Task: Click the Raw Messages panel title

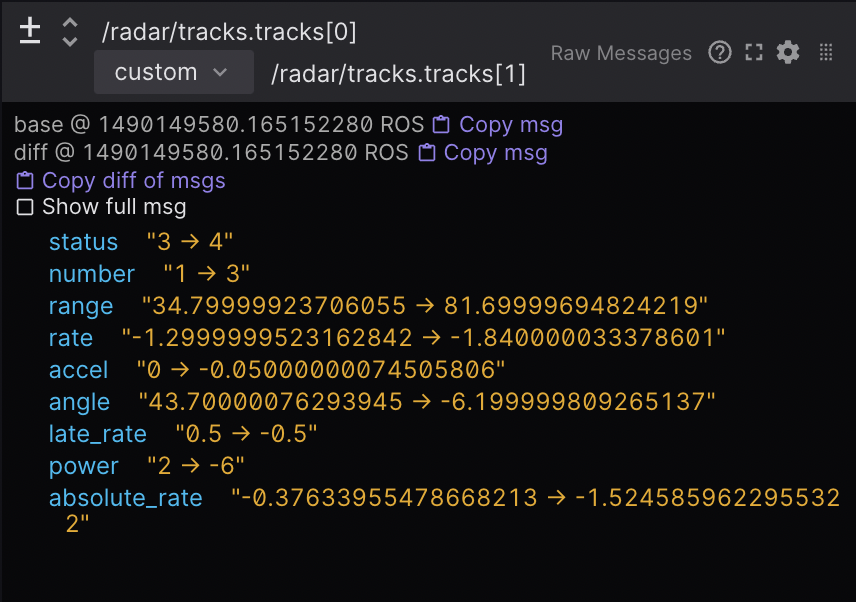Action: coord(620,53)
